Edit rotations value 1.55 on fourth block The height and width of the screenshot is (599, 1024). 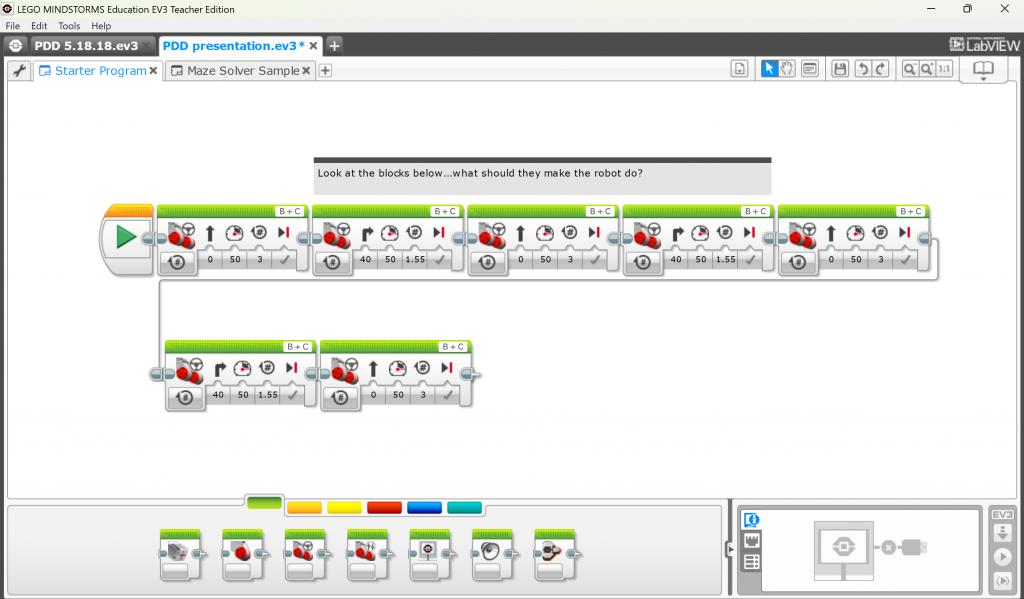coord(726,259)
